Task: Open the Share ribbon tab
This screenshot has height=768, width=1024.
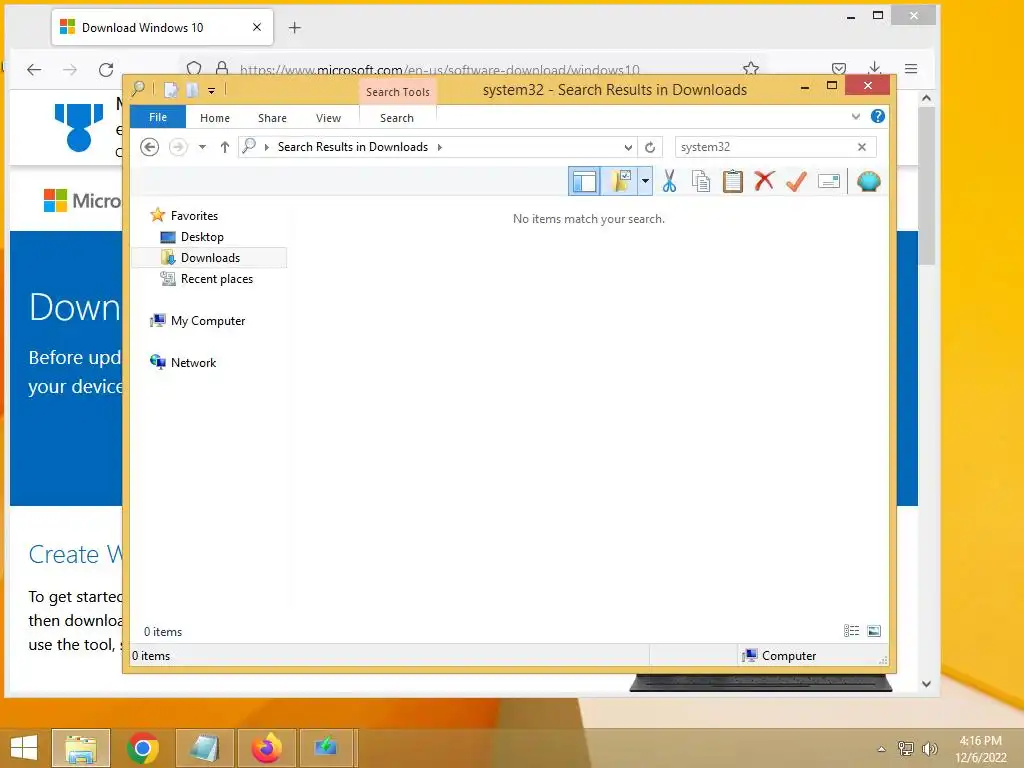Action: click(272, 118)
